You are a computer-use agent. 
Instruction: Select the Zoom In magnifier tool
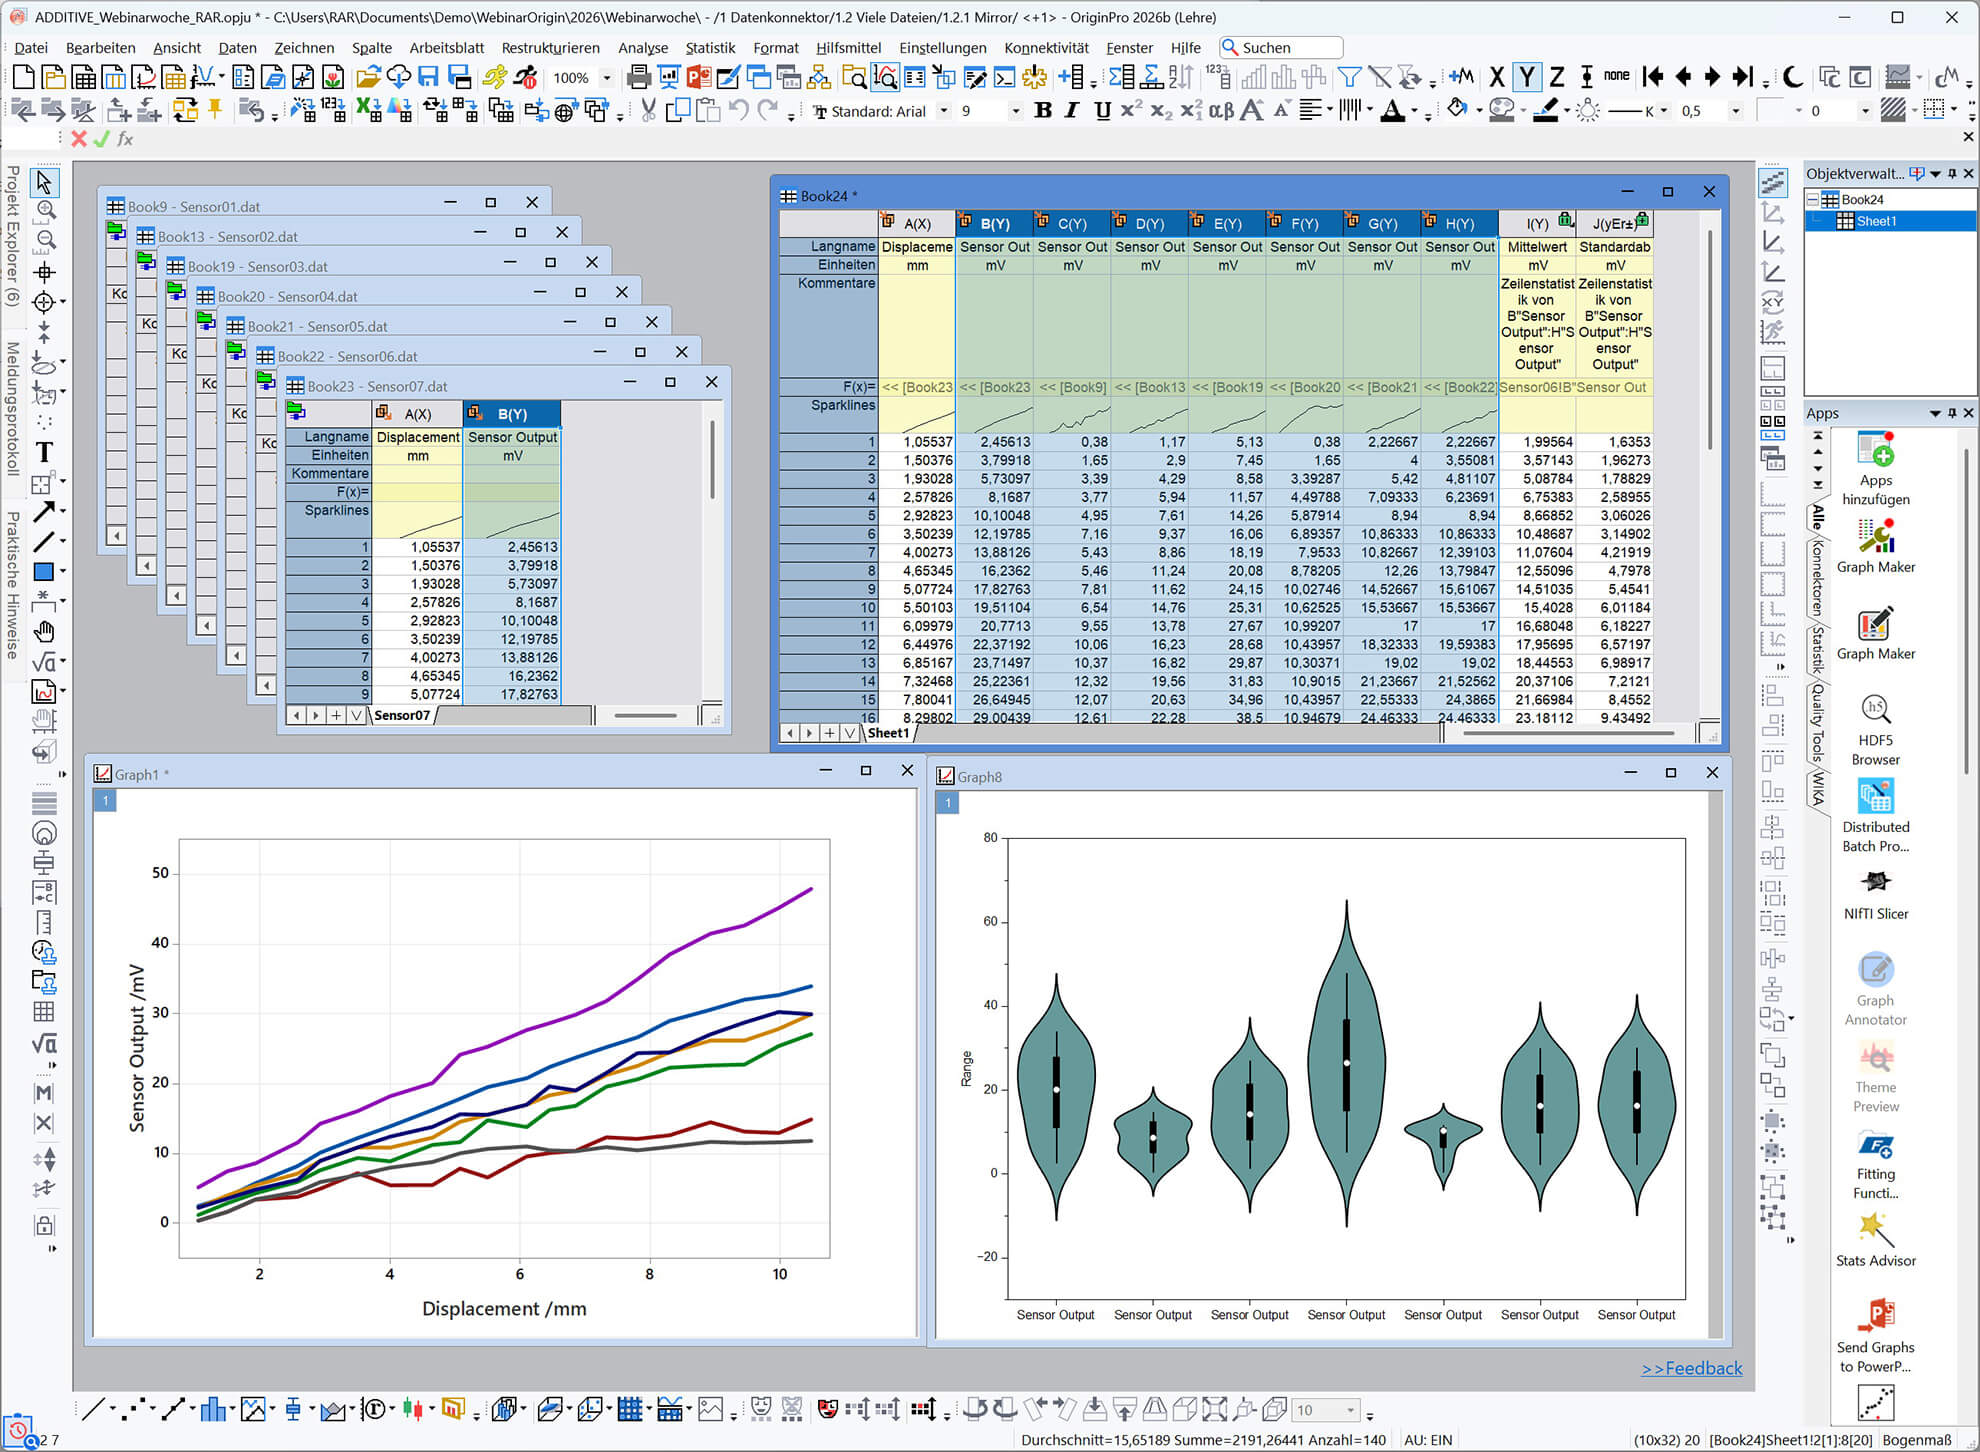[45, 211]
